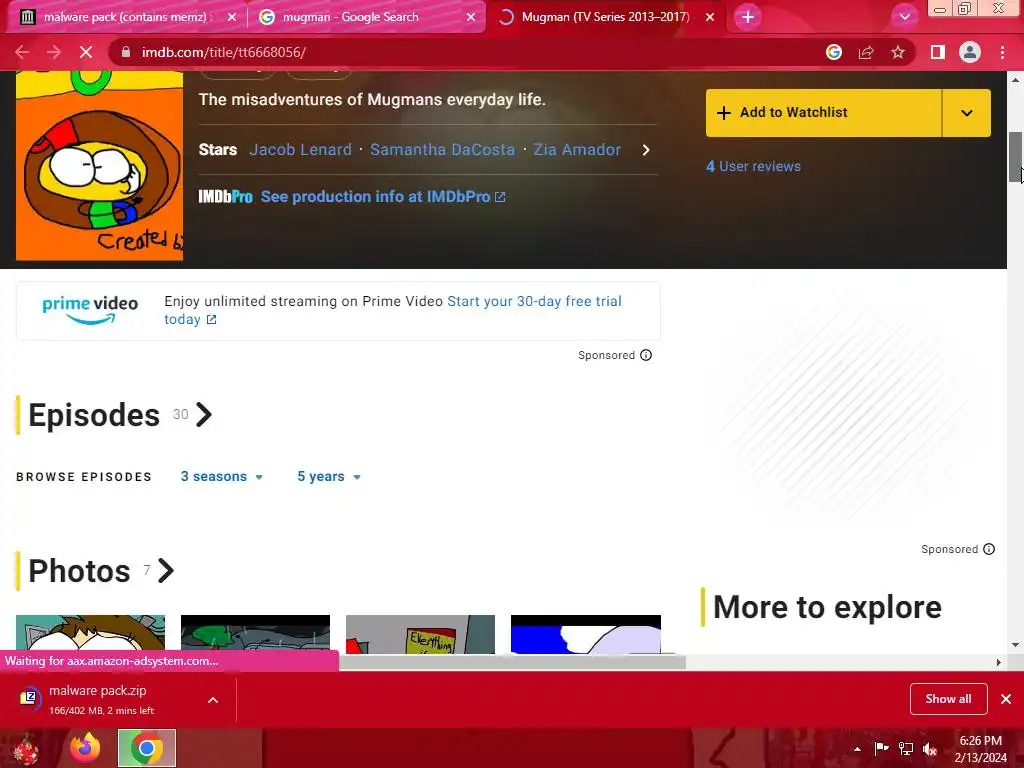The height and width of the screenshot is (768, 1024).
Task: See production info at IMDbPro
Action: tap(383, 197)
